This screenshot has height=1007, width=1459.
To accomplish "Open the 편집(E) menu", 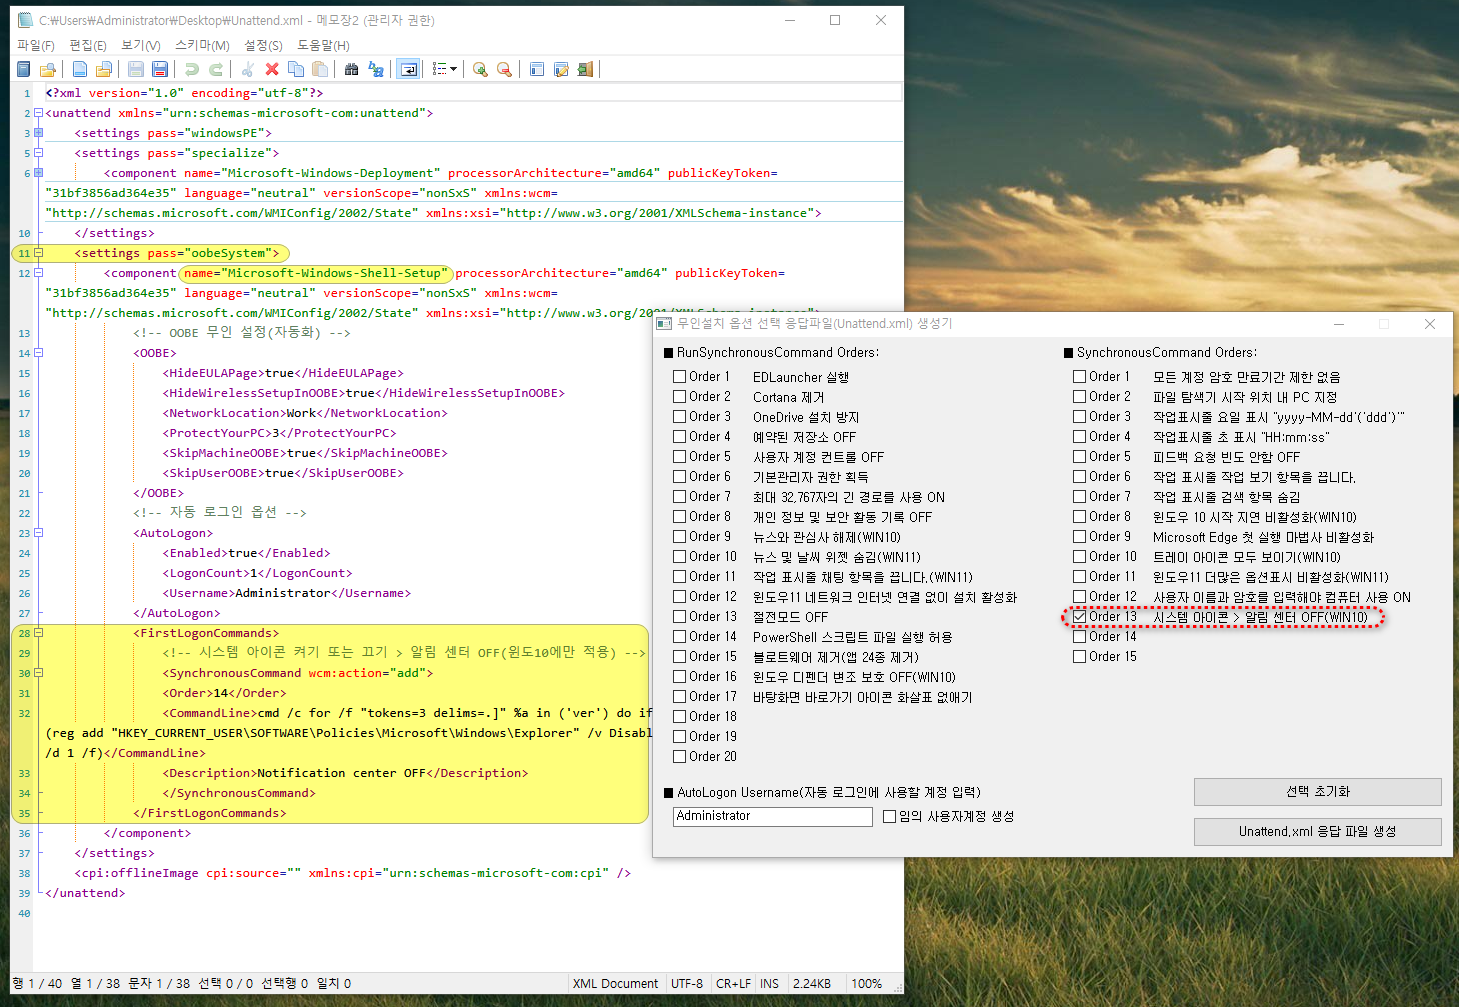I will [88, 45].
